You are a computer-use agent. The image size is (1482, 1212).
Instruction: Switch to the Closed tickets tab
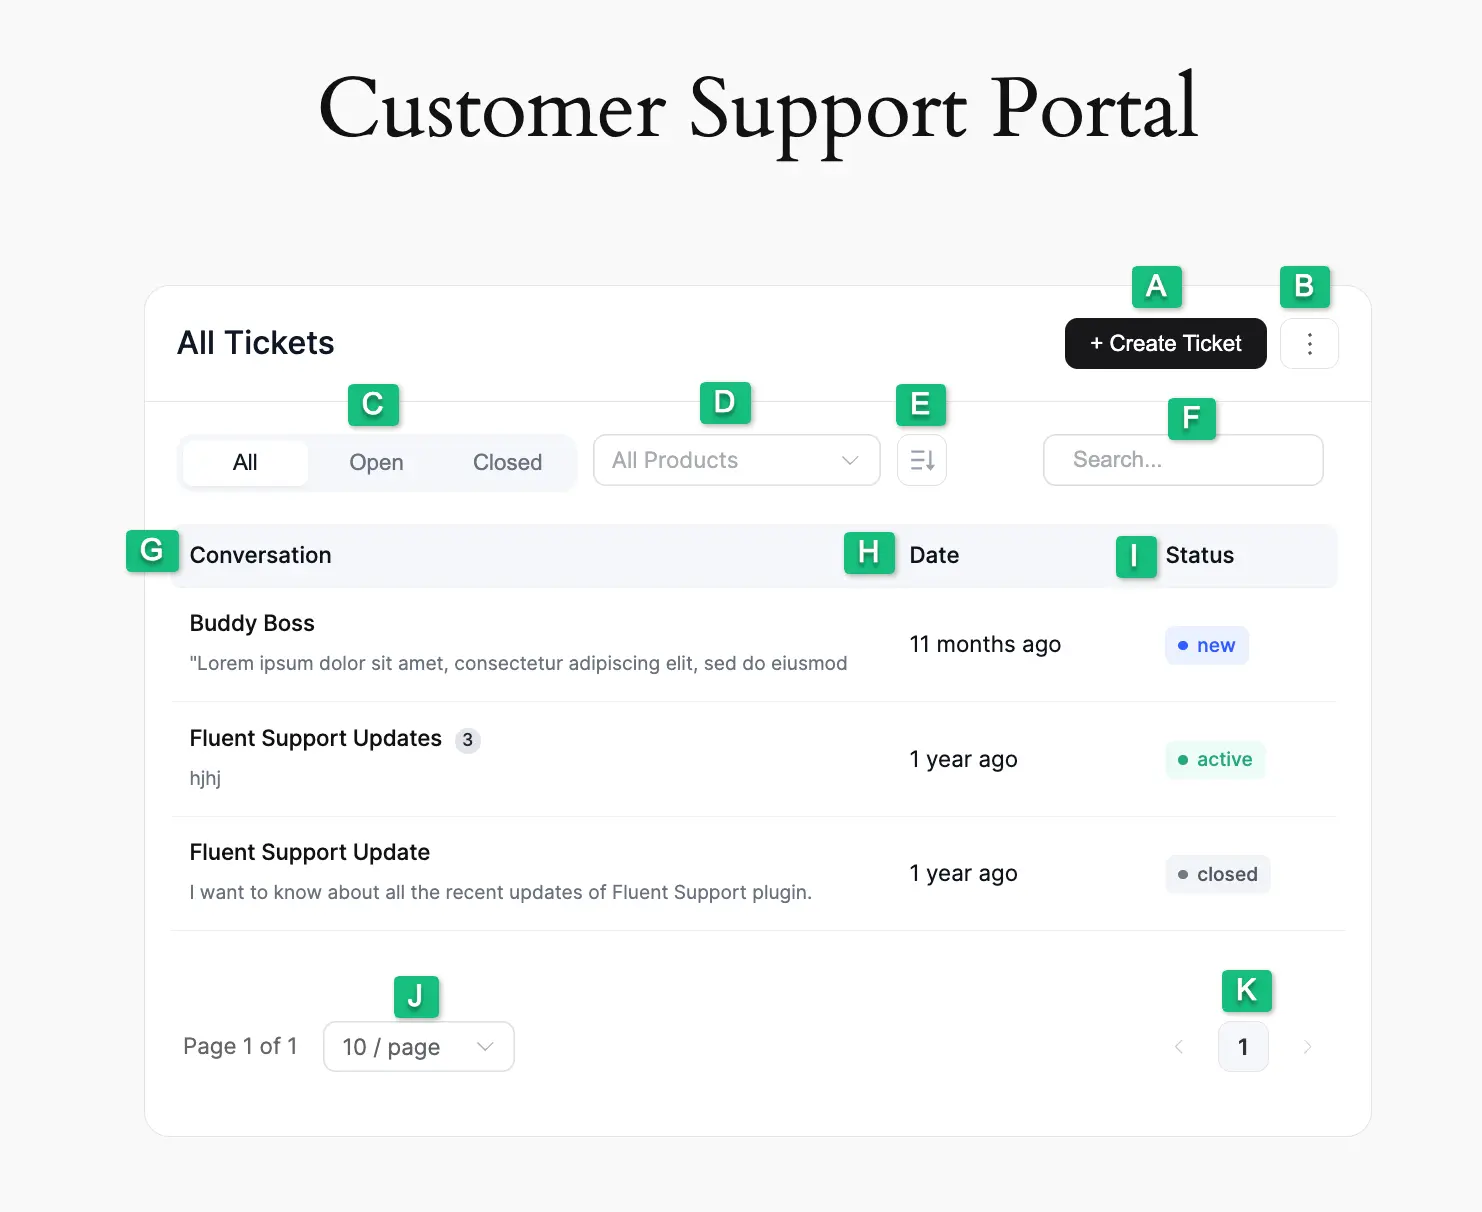[x=507, y=462]
